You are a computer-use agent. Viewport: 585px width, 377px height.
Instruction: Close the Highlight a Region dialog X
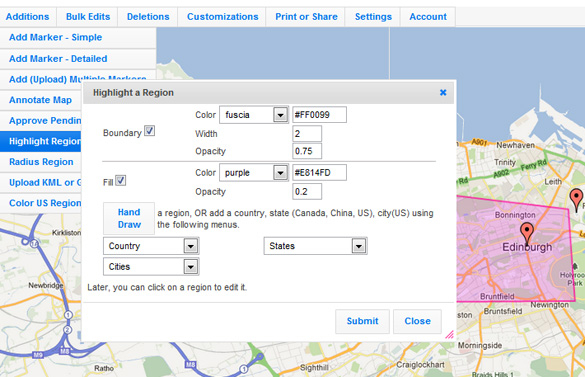pyautogui.click(x=443, y=92)
